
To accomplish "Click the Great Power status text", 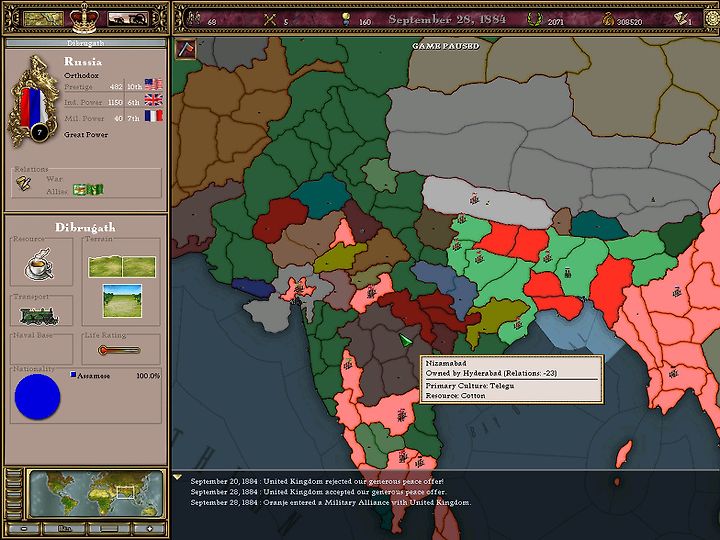I will click(86, 135).
